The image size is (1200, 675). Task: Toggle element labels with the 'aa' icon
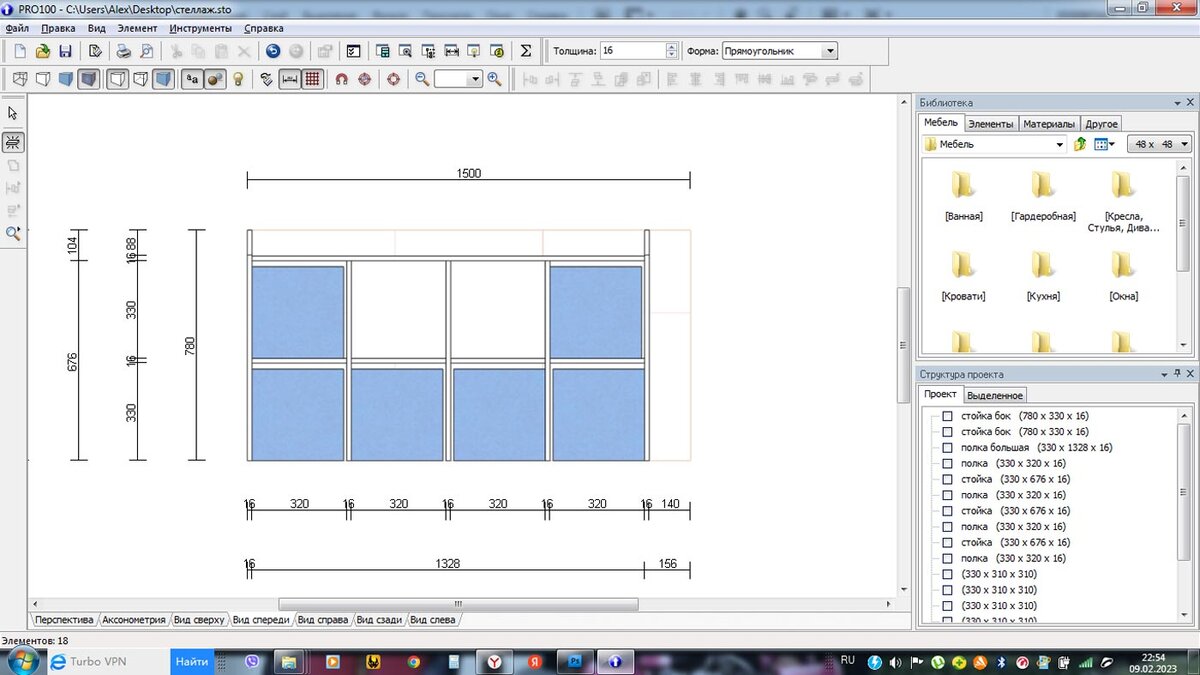(x=192, y=79)
